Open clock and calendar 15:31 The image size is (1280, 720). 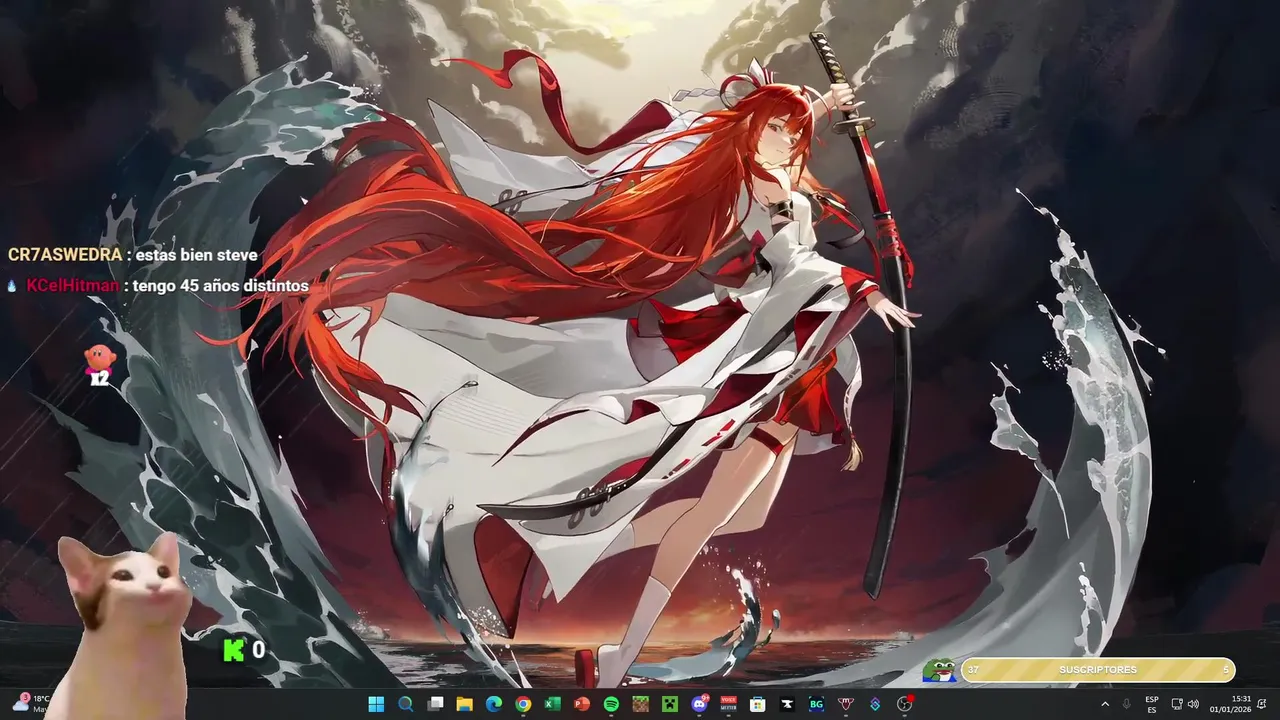pyautogui.click(x=1231, y=704)
